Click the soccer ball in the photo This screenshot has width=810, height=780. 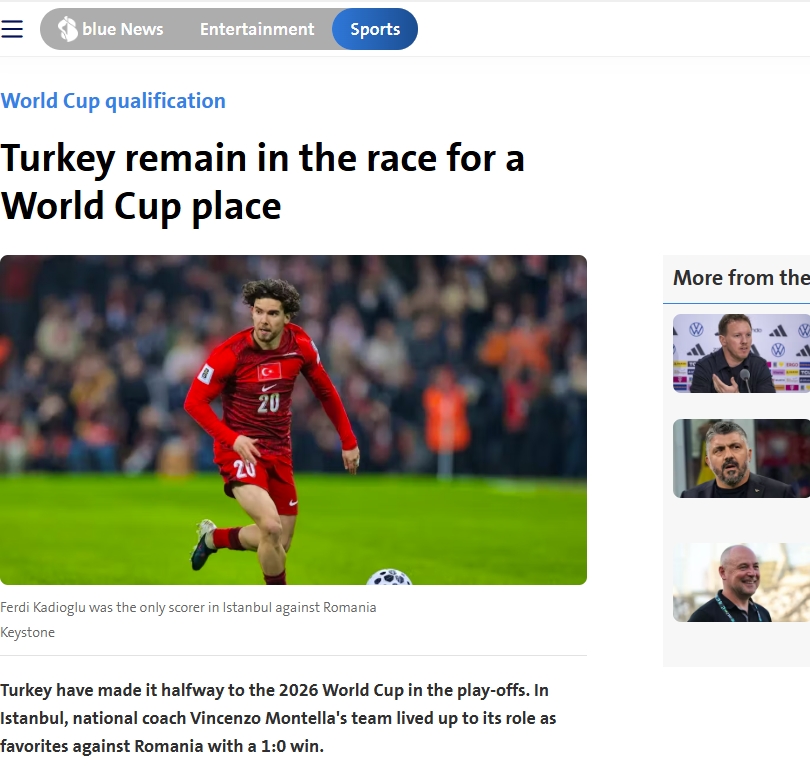click(x=389, y=577)
